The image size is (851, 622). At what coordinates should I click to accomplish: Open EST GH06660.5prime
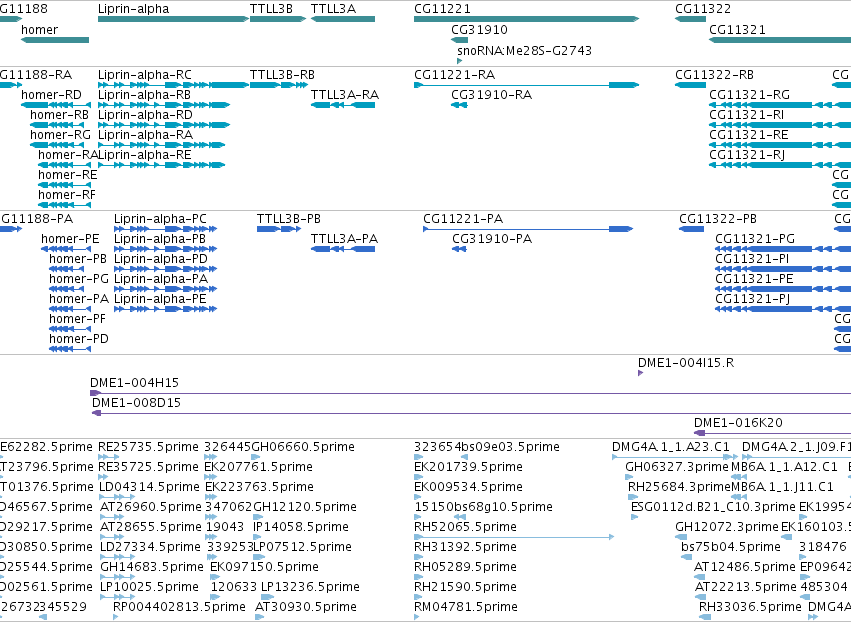click(x=304, y=447)
